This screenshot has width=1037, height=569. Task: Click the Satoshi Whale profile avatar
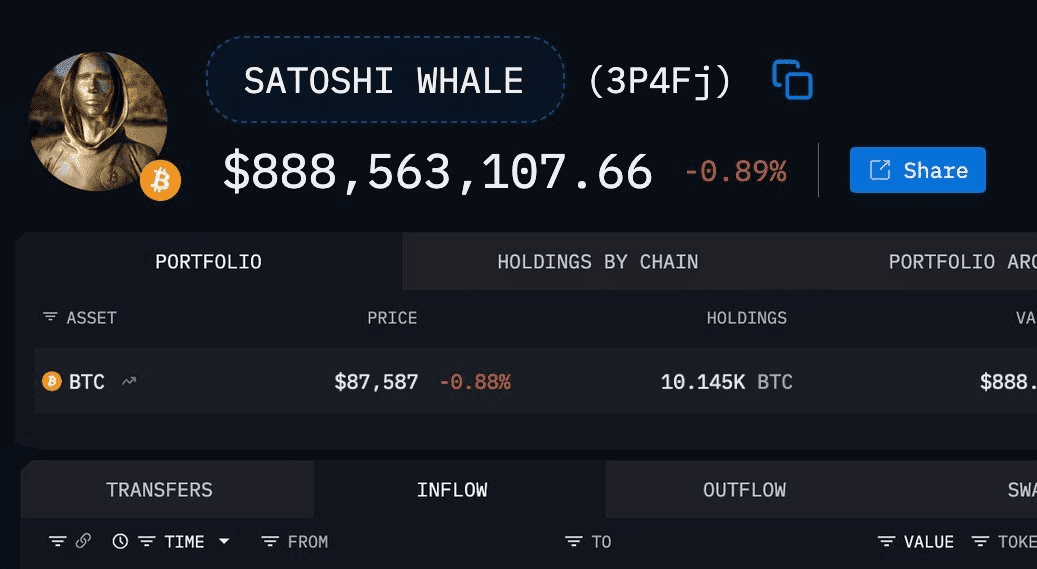pos(98,120)
